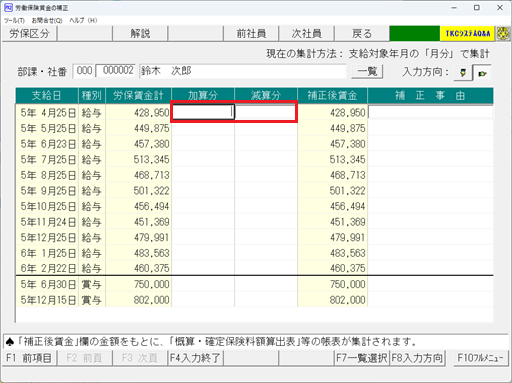Click the 解説 toolbar button
Screen dimensions: 512x383
[140, 34]
